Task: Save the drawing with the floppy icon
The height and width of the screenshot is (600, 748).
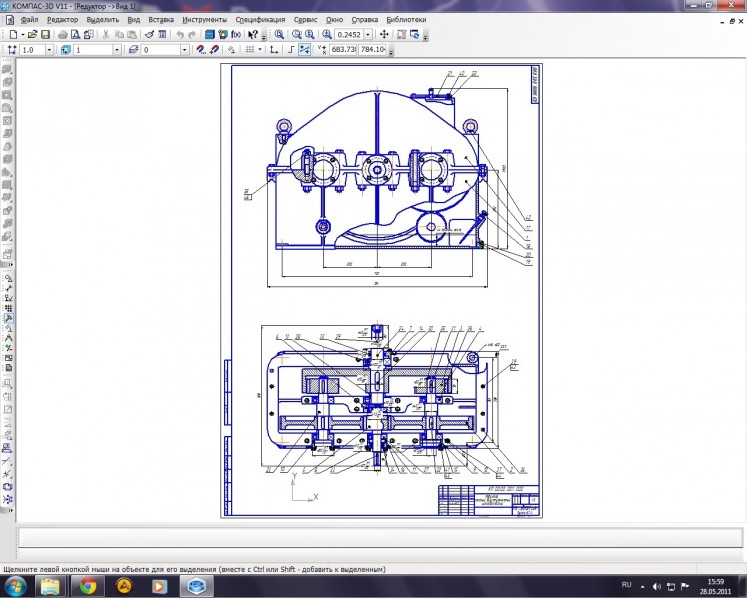Action: pyautogui.click(x=45, y=34)
